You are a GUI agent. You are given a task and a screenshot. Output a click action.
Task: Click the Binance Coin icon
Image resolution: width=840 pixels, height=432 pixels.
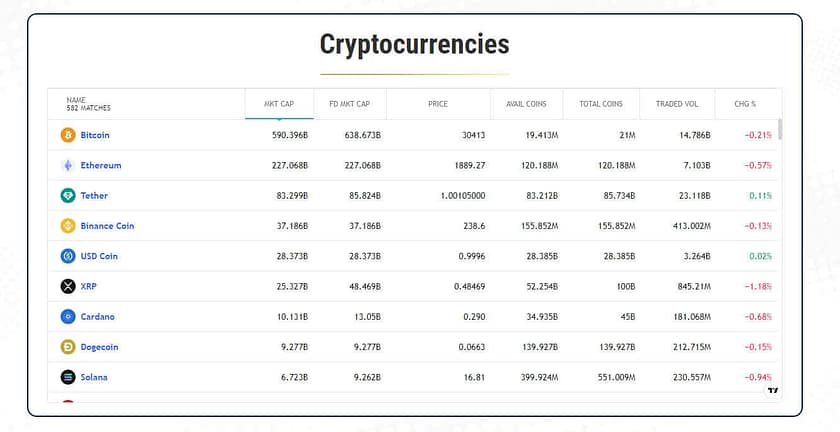68,226
